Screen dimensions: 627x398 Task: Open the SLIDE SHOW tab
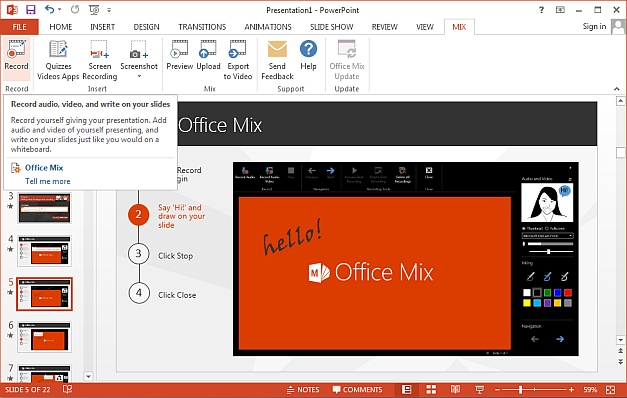[331, 27]
